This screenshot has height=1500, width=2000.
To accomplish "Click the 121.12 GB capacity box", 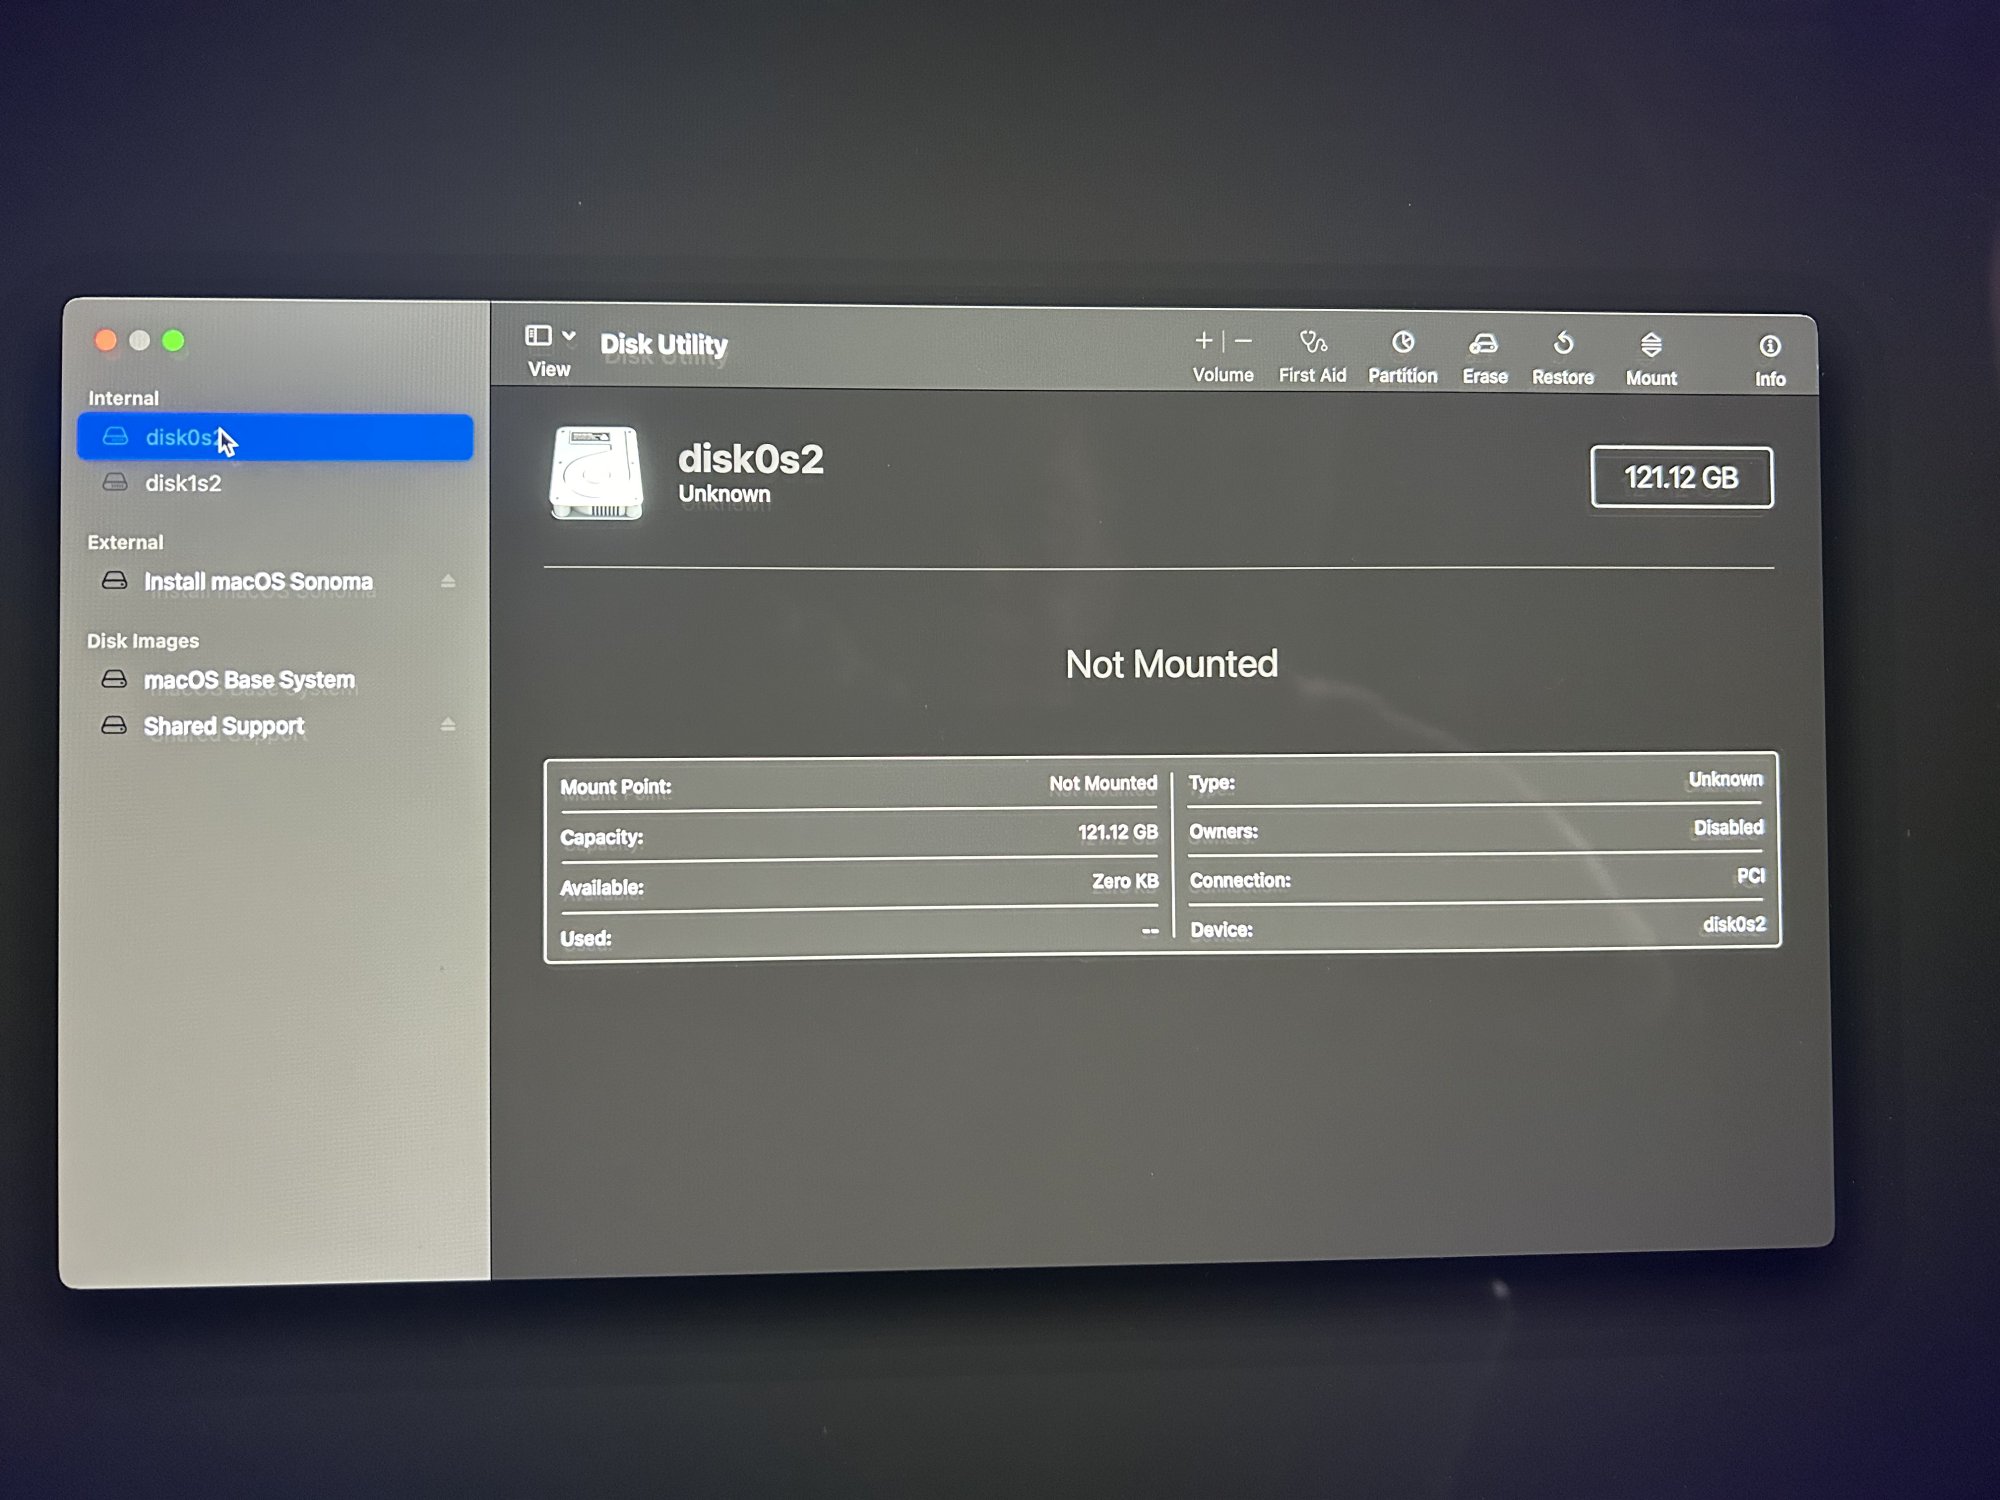I will coord(1681,477).
